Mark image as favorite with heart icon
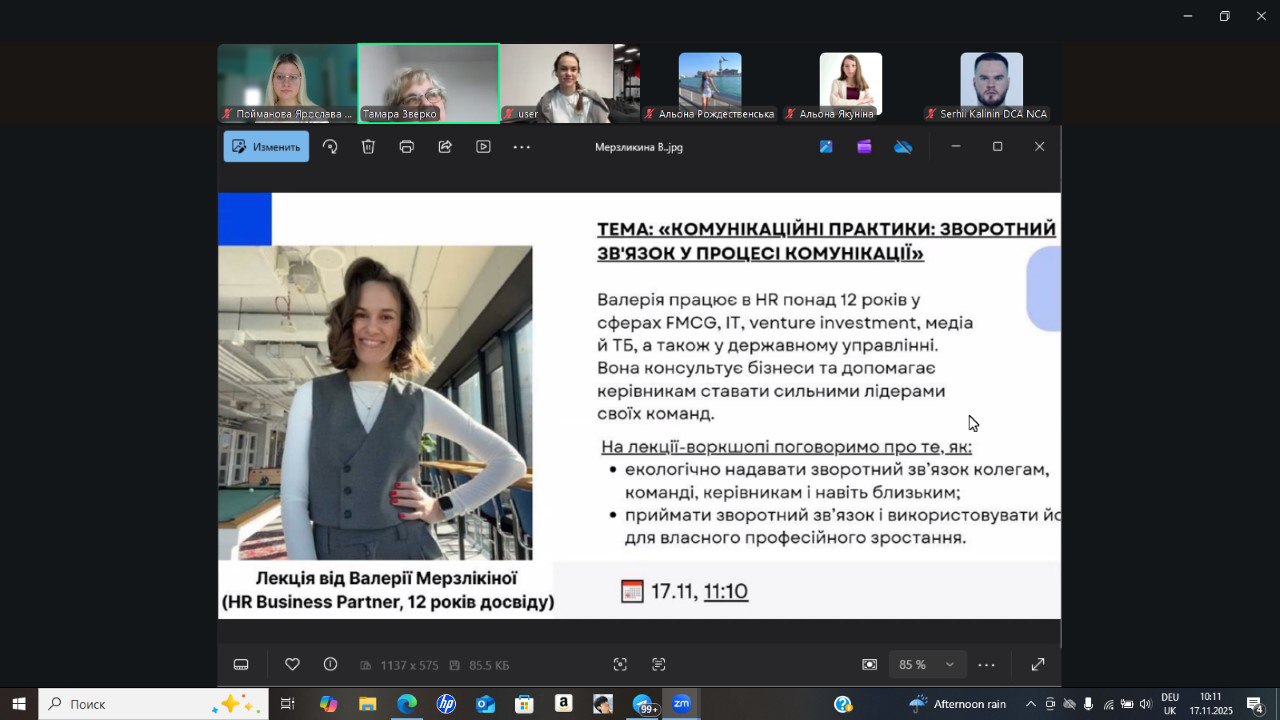 [x=292, y=665]
